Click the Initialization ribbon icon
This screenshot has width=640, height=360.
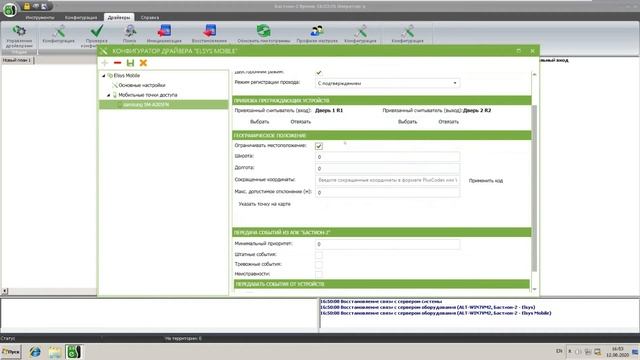pyautogui.click(x=164, y=31)
